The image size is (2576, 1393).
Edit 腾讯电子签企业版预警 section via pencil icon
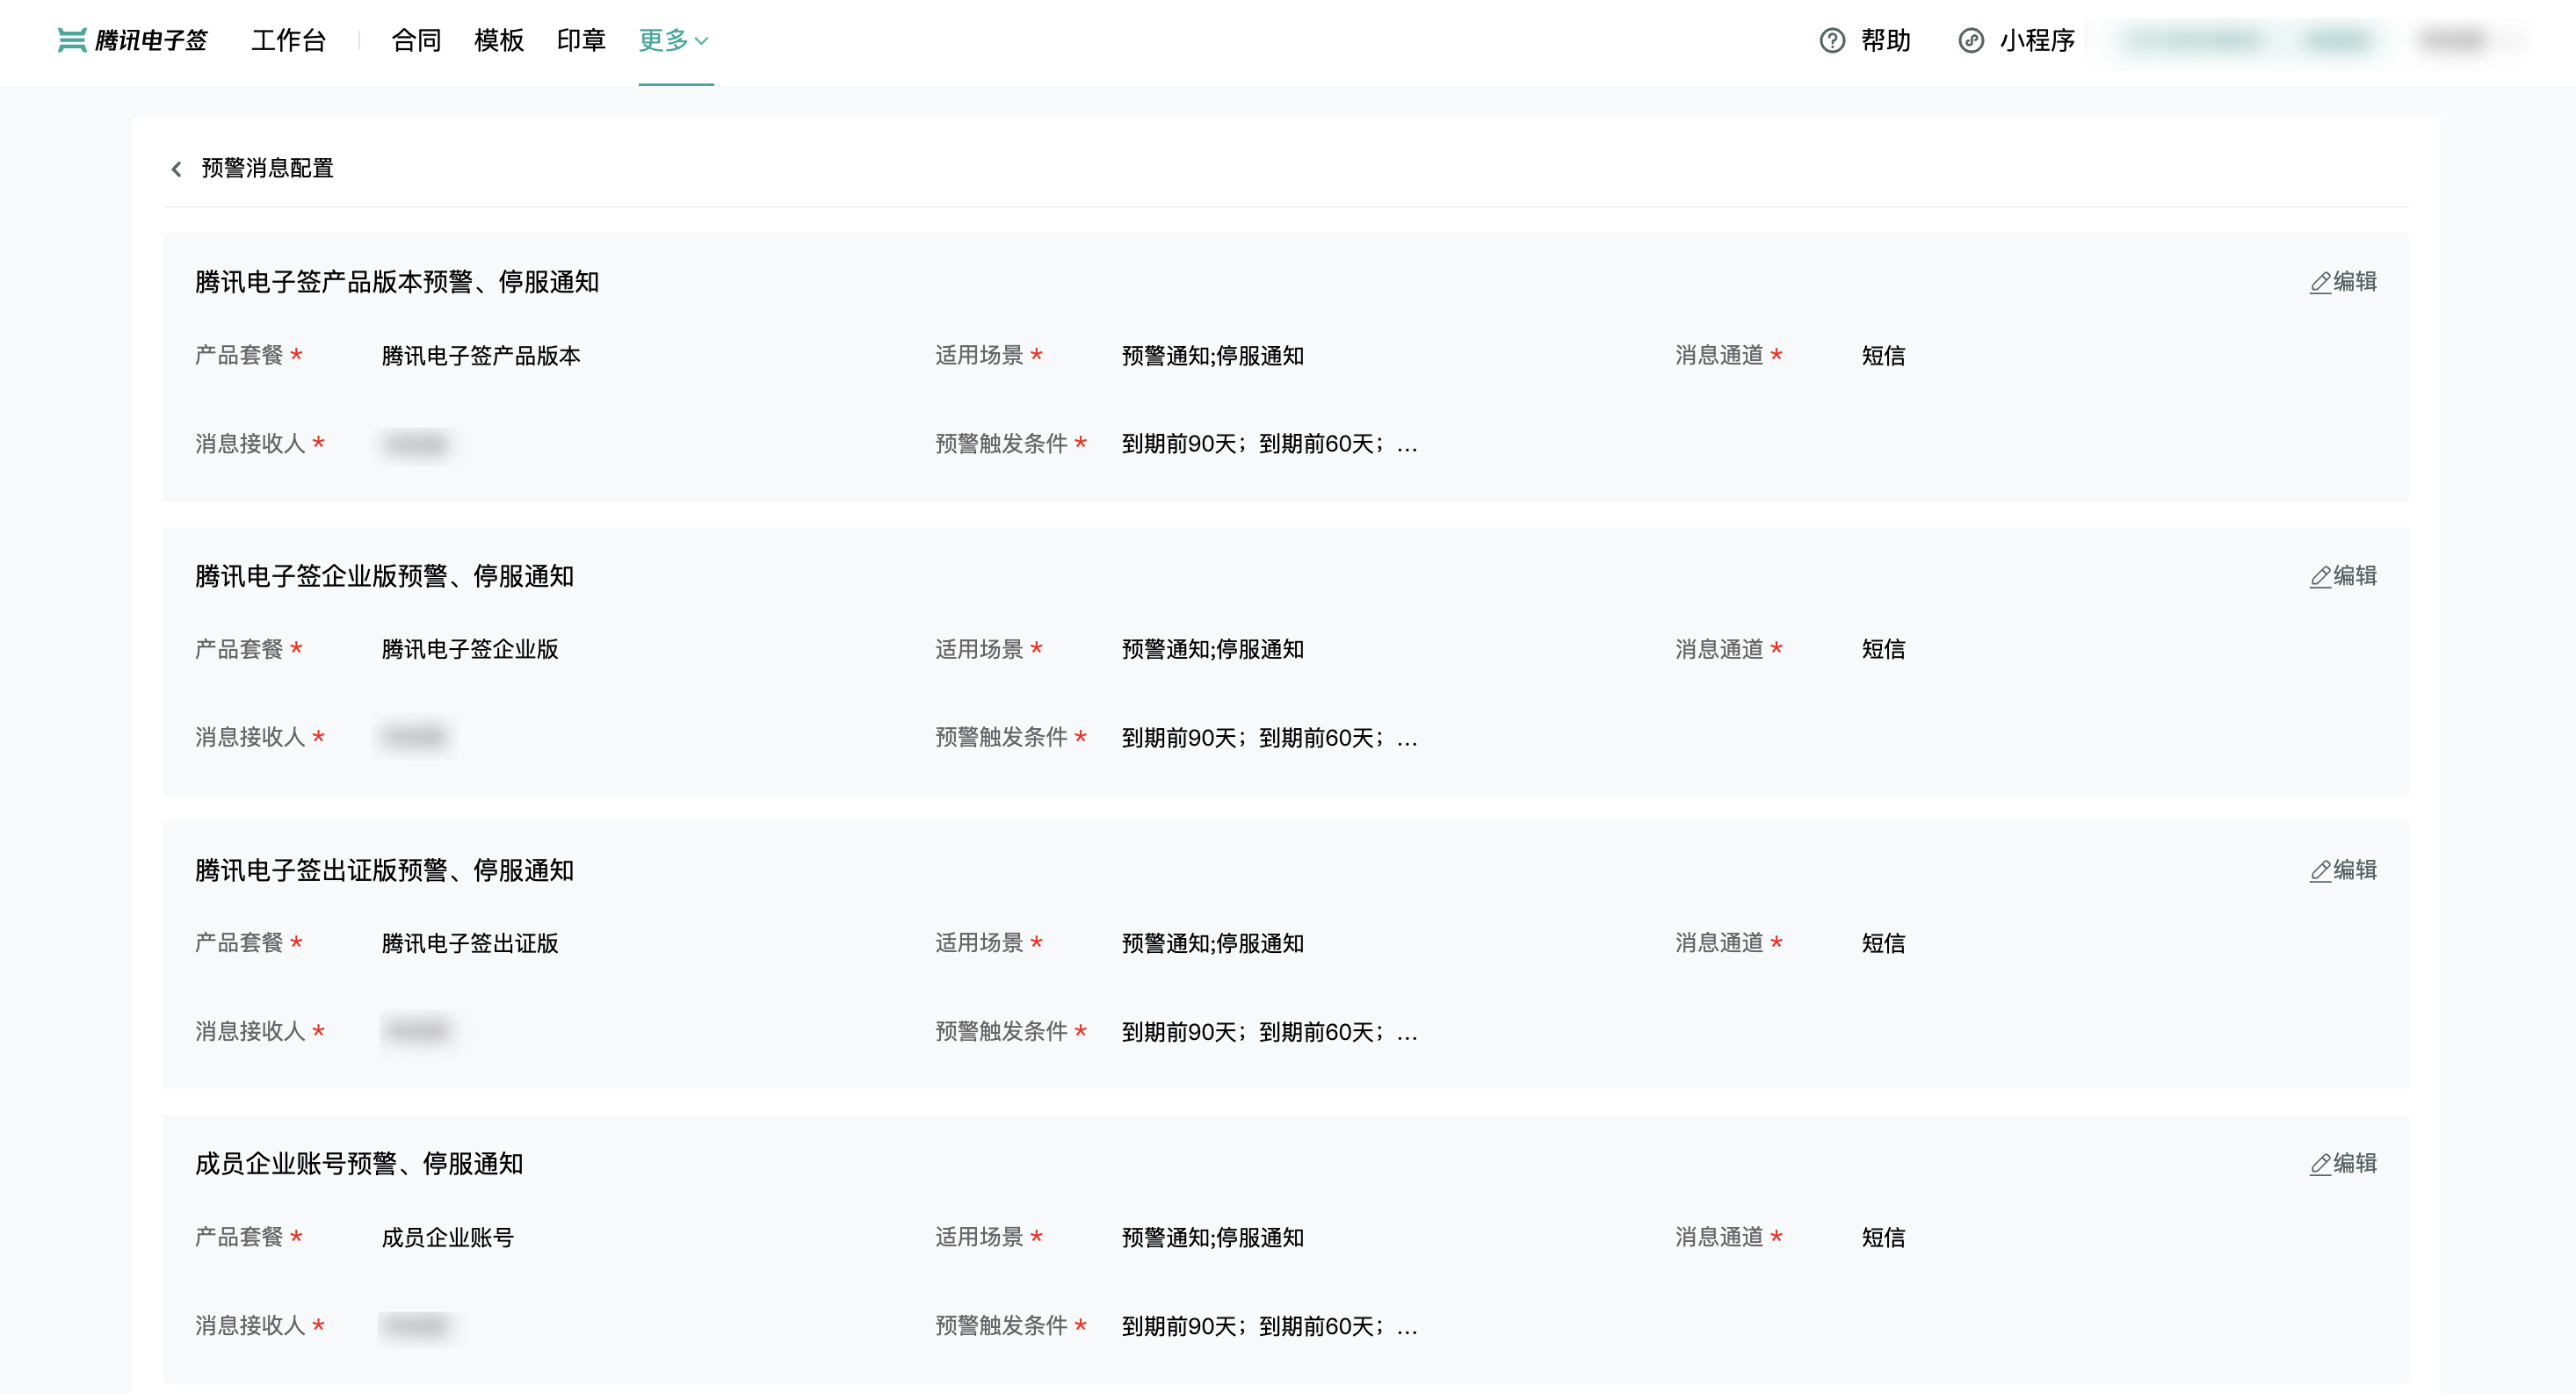[x=2320, y=577]
